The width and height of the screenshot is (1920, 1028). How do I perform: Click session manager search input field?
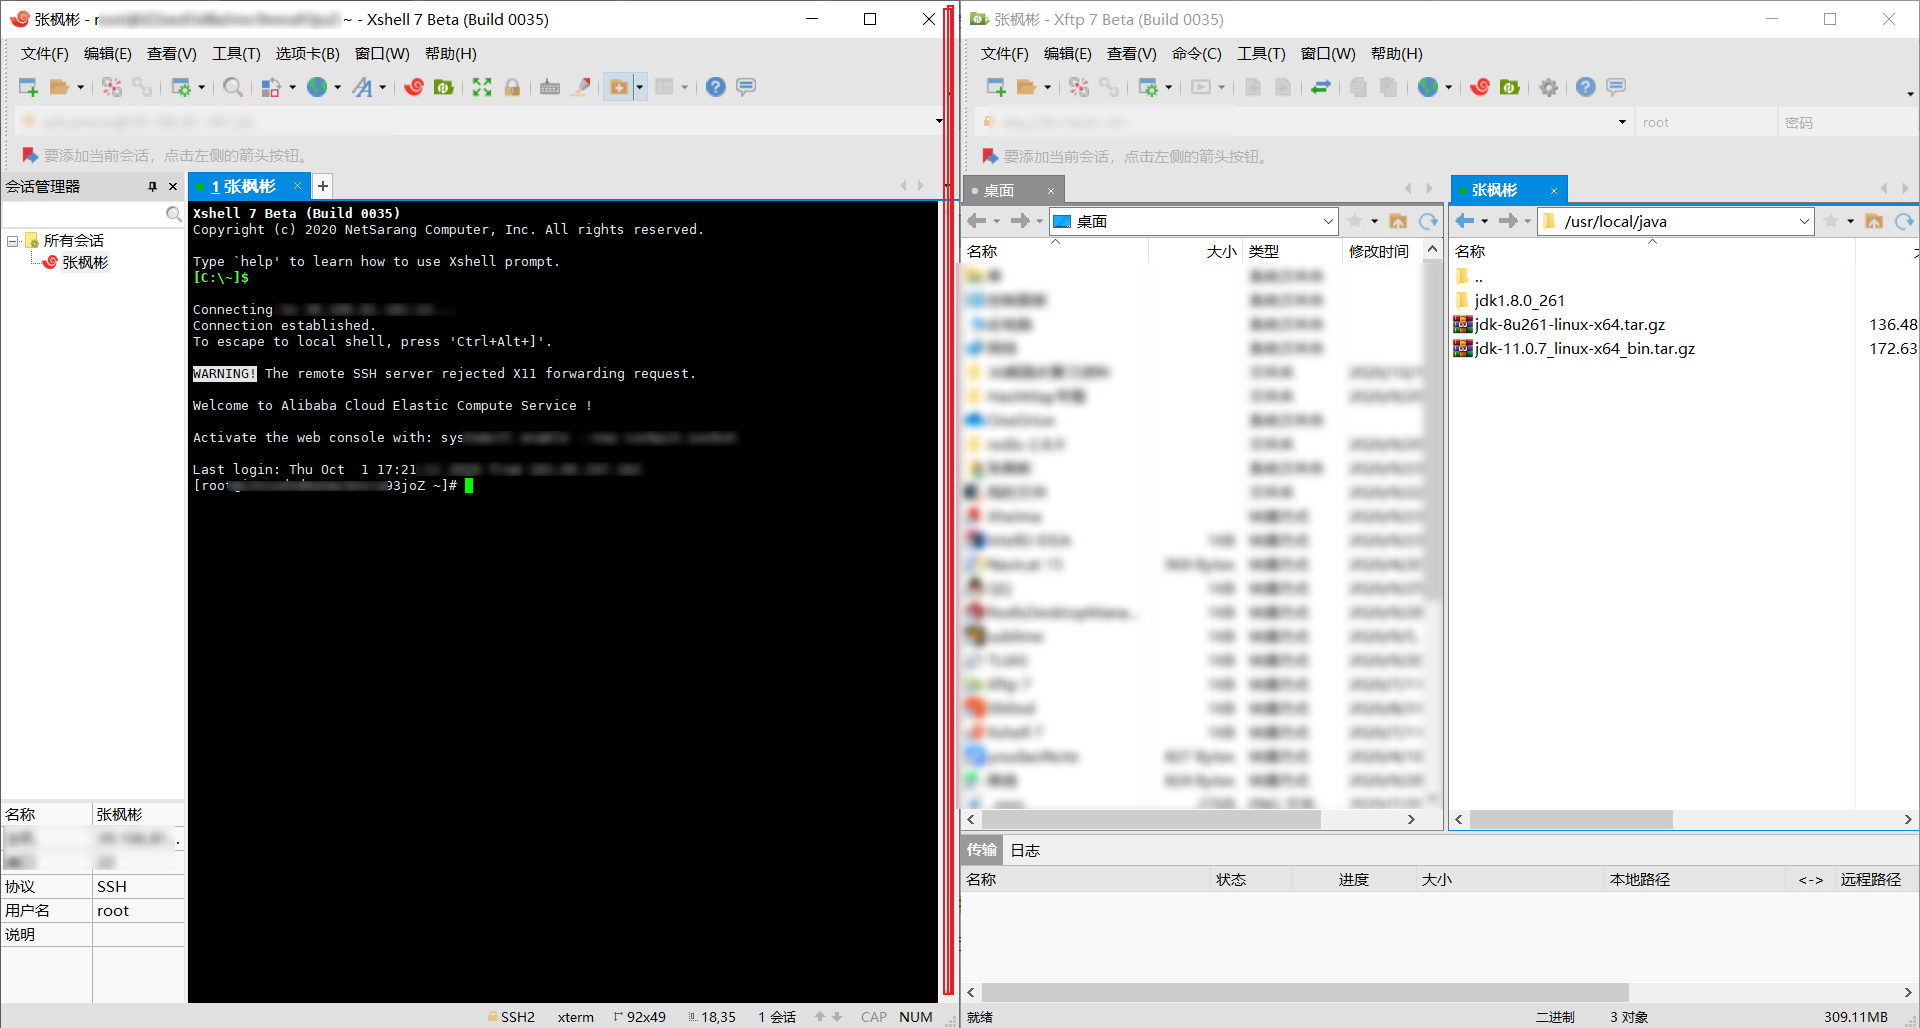(83, 214)
